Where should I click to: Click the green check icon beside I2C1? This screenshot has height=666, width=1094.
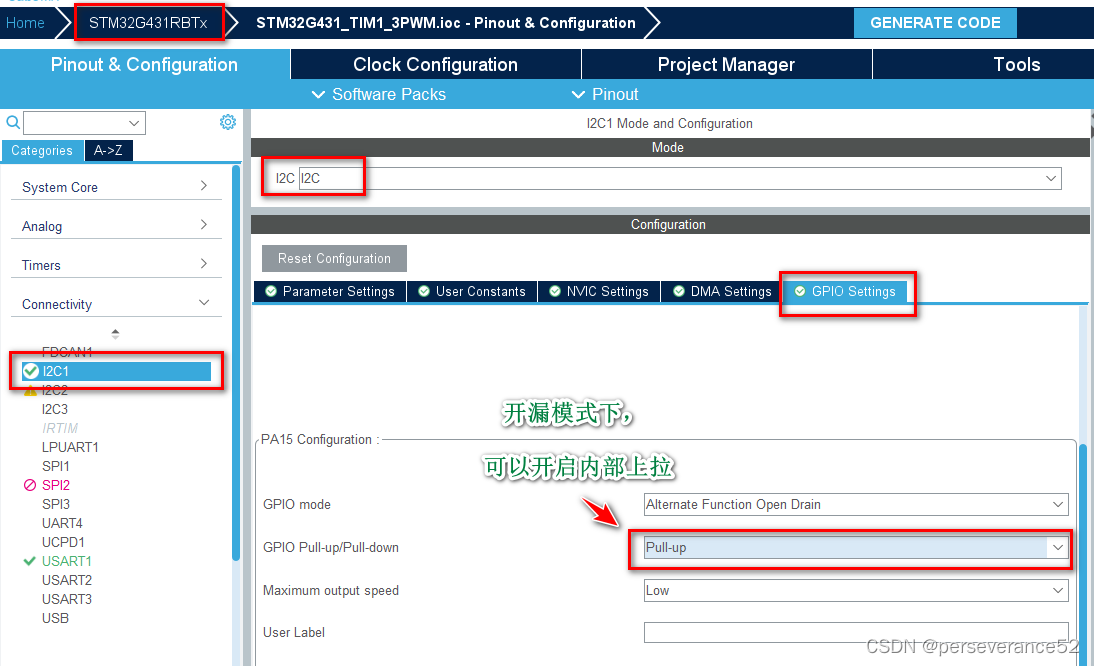pos(31,371)
